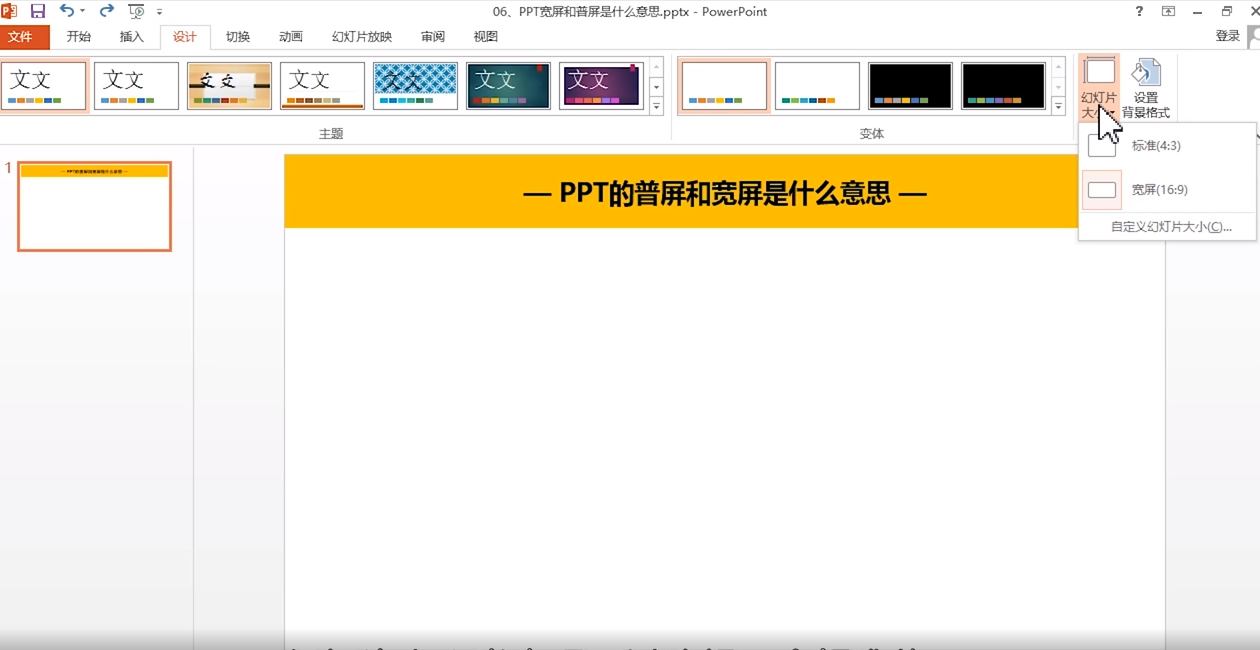Click the 幻灯片大小 slide size button
Viewport: 1260px width, 650px height.
point(1099,89)
